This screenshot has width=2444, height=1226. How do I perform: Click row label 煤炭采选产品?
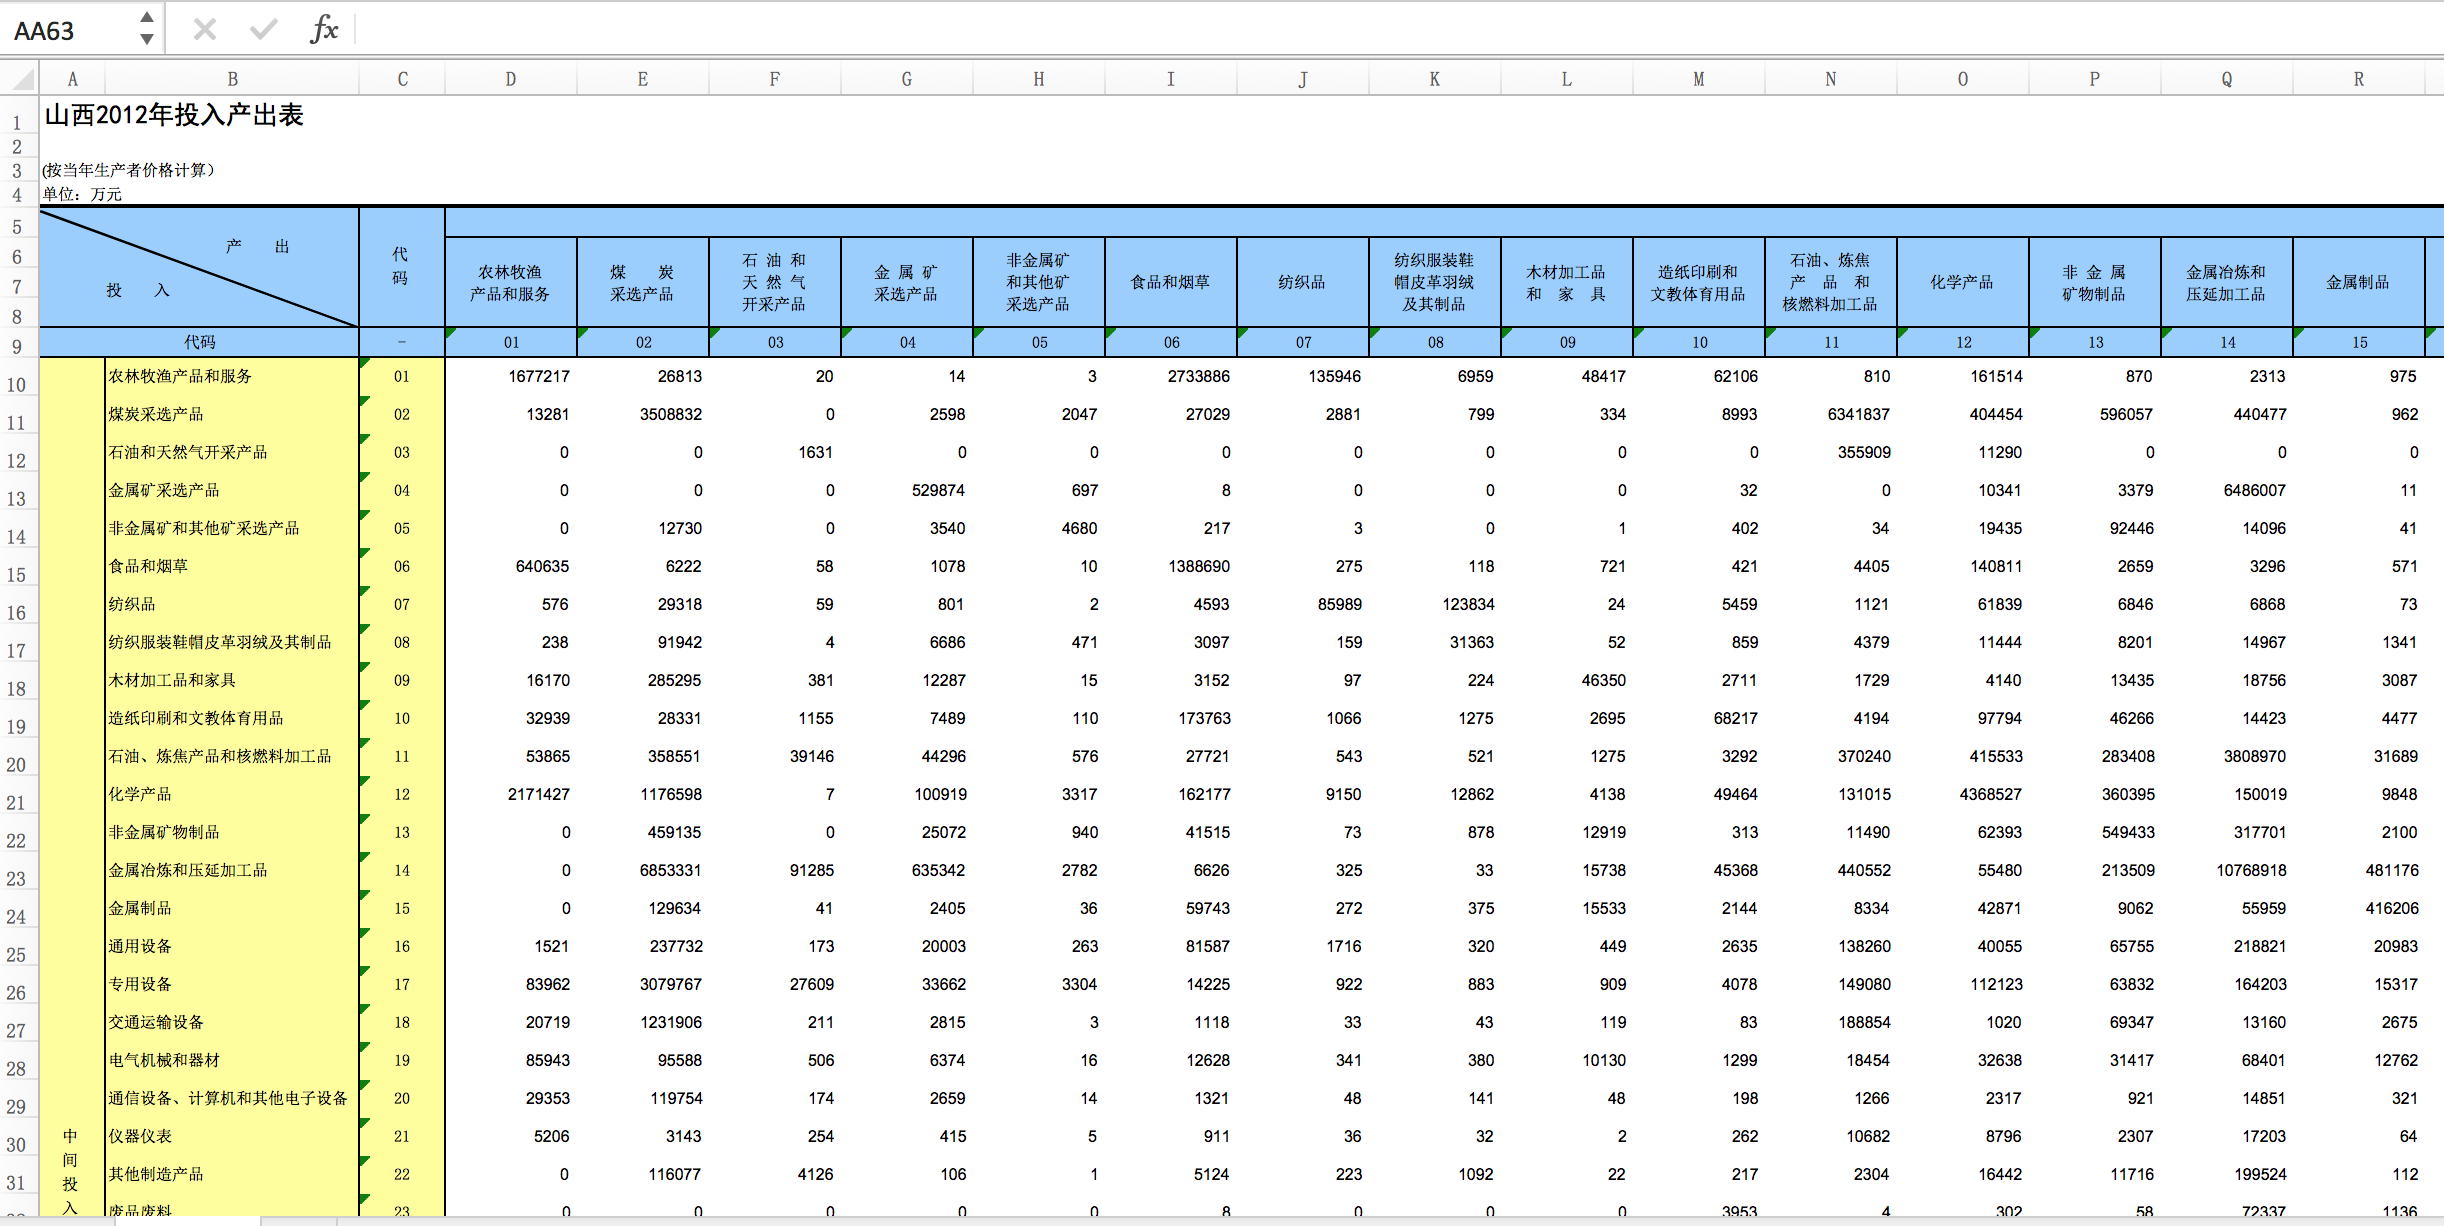156,414
